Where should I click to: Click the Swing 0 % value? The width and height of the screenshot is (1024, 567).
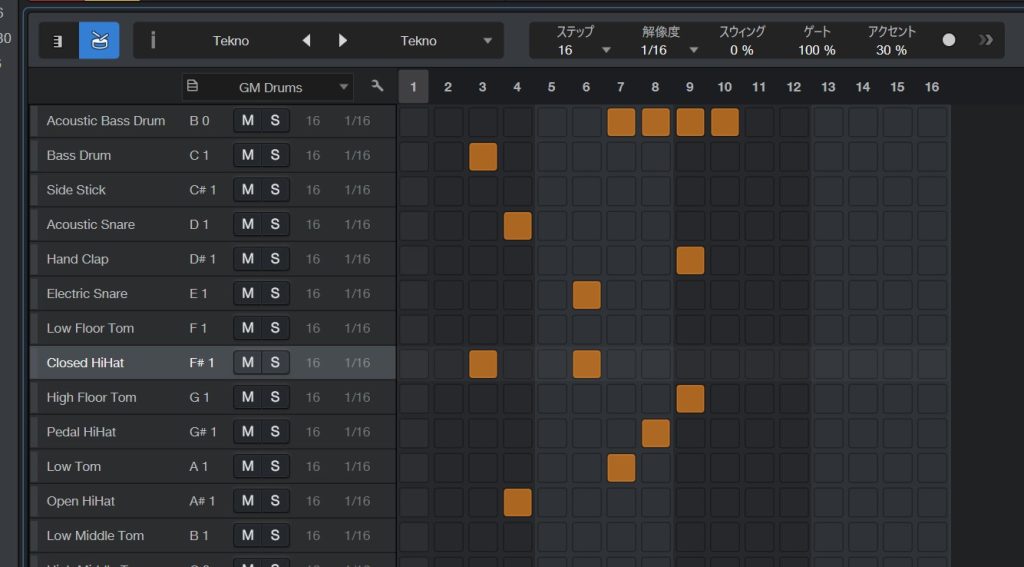pyautogui.click(x=741, y=50)
